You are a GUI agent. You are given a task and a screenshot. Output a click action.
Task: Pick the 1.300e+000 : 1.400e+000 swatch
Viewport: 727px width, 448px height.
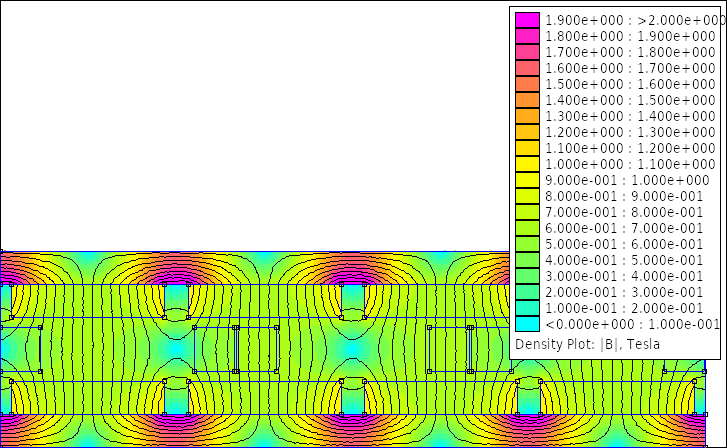[x=527, y=116]
